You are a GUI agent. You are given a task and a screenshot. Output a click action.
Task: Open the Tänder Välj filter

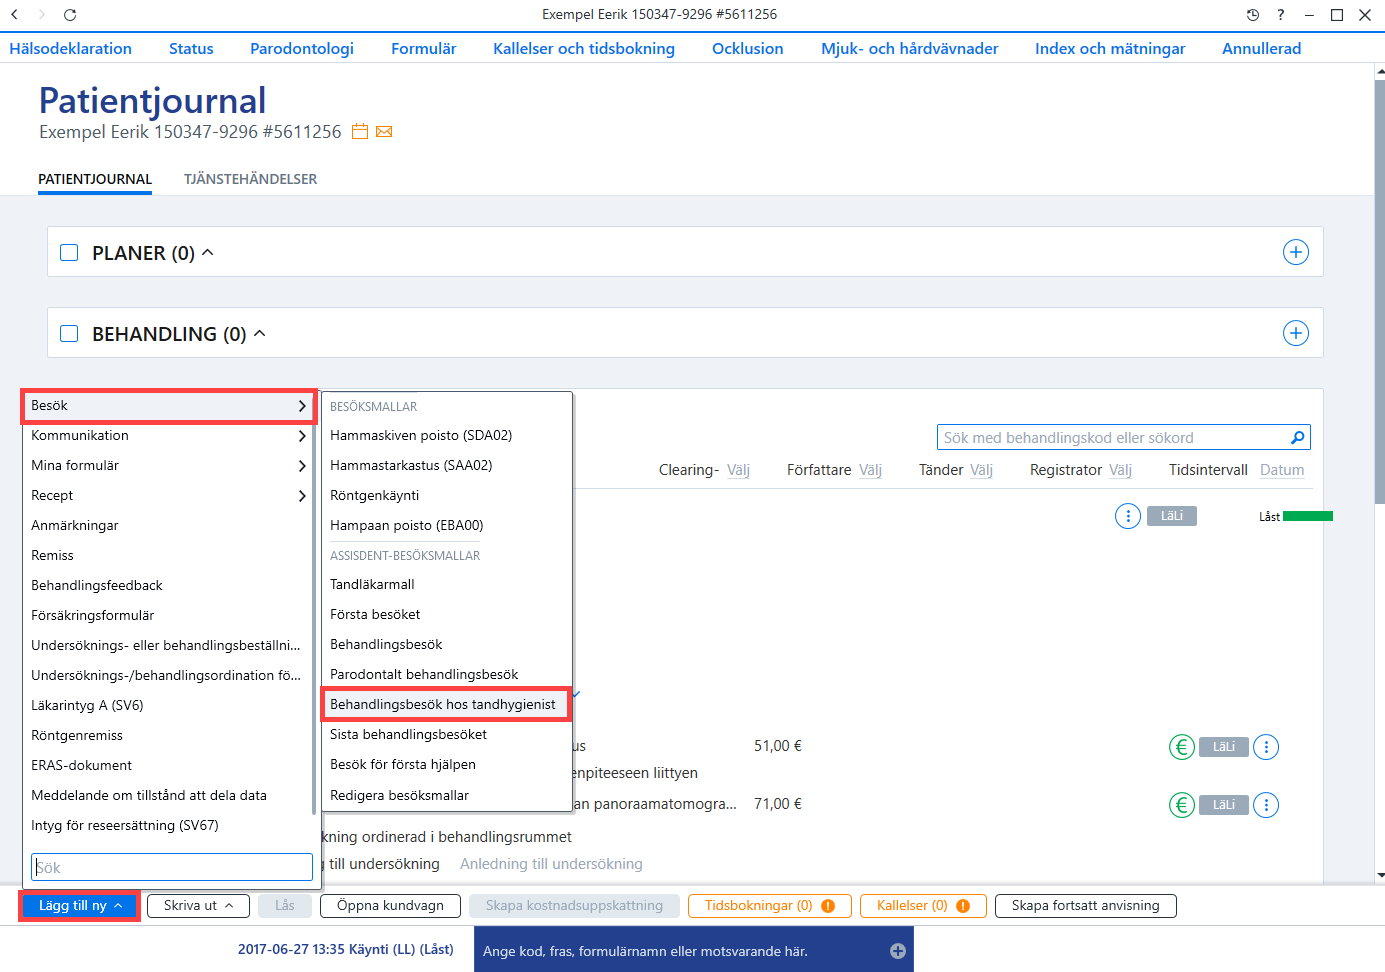pyautogui.click(x=981, y=470)
